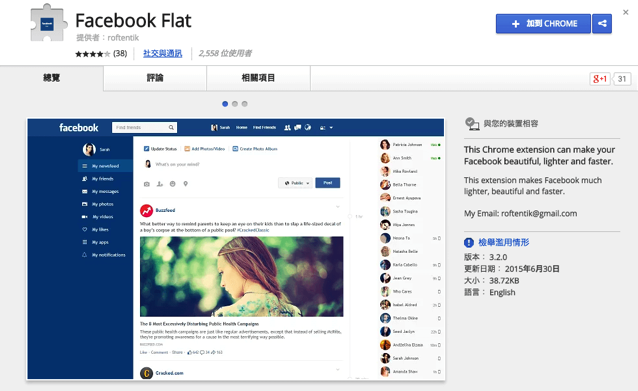The image size is (638, 391).
Task: Click My notifications bell icon in preview sidebar
Action: point(85,255)
